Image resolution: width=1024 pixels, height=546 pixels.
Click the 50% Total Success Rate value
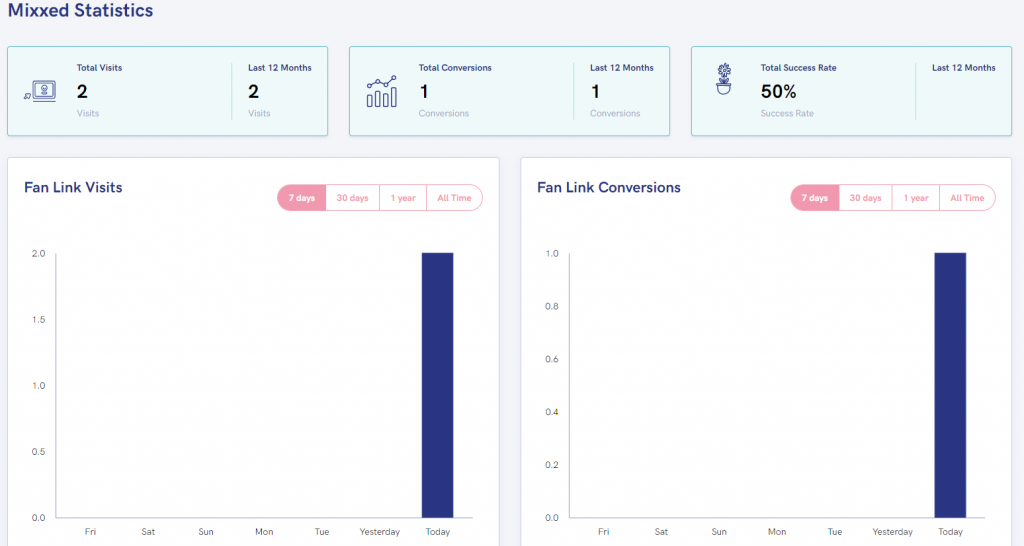[778, 92]
